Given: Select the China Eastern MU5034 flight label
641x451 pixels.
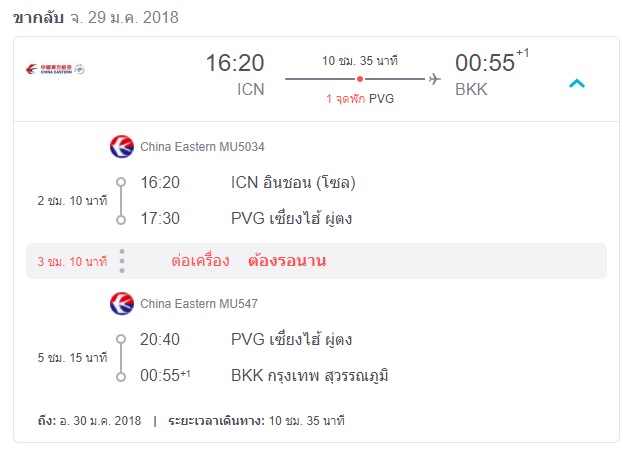Looking at the screenshot, I should pos(202,146).
